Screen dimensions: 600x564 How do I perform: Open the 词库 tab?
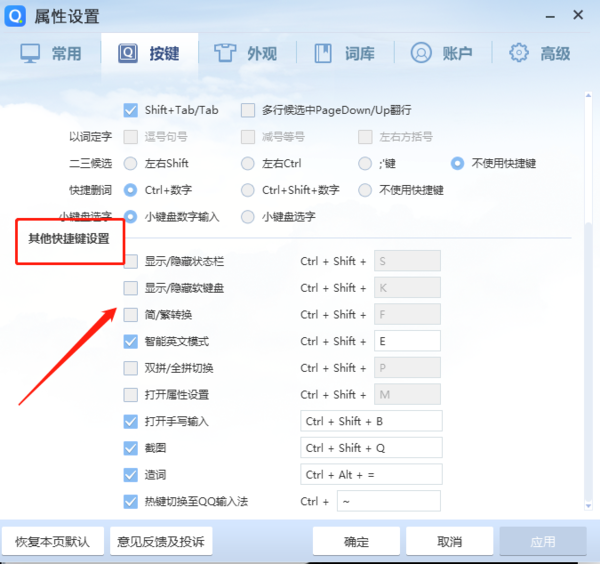pos(345,53)
